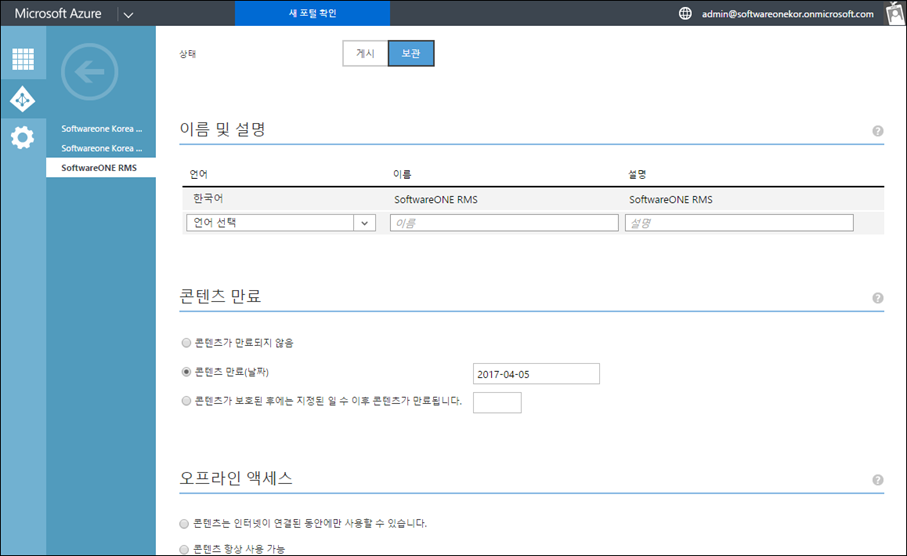Click the 이름 column header
The height and width of the screenshot is (556, 907).
point(402,174)
